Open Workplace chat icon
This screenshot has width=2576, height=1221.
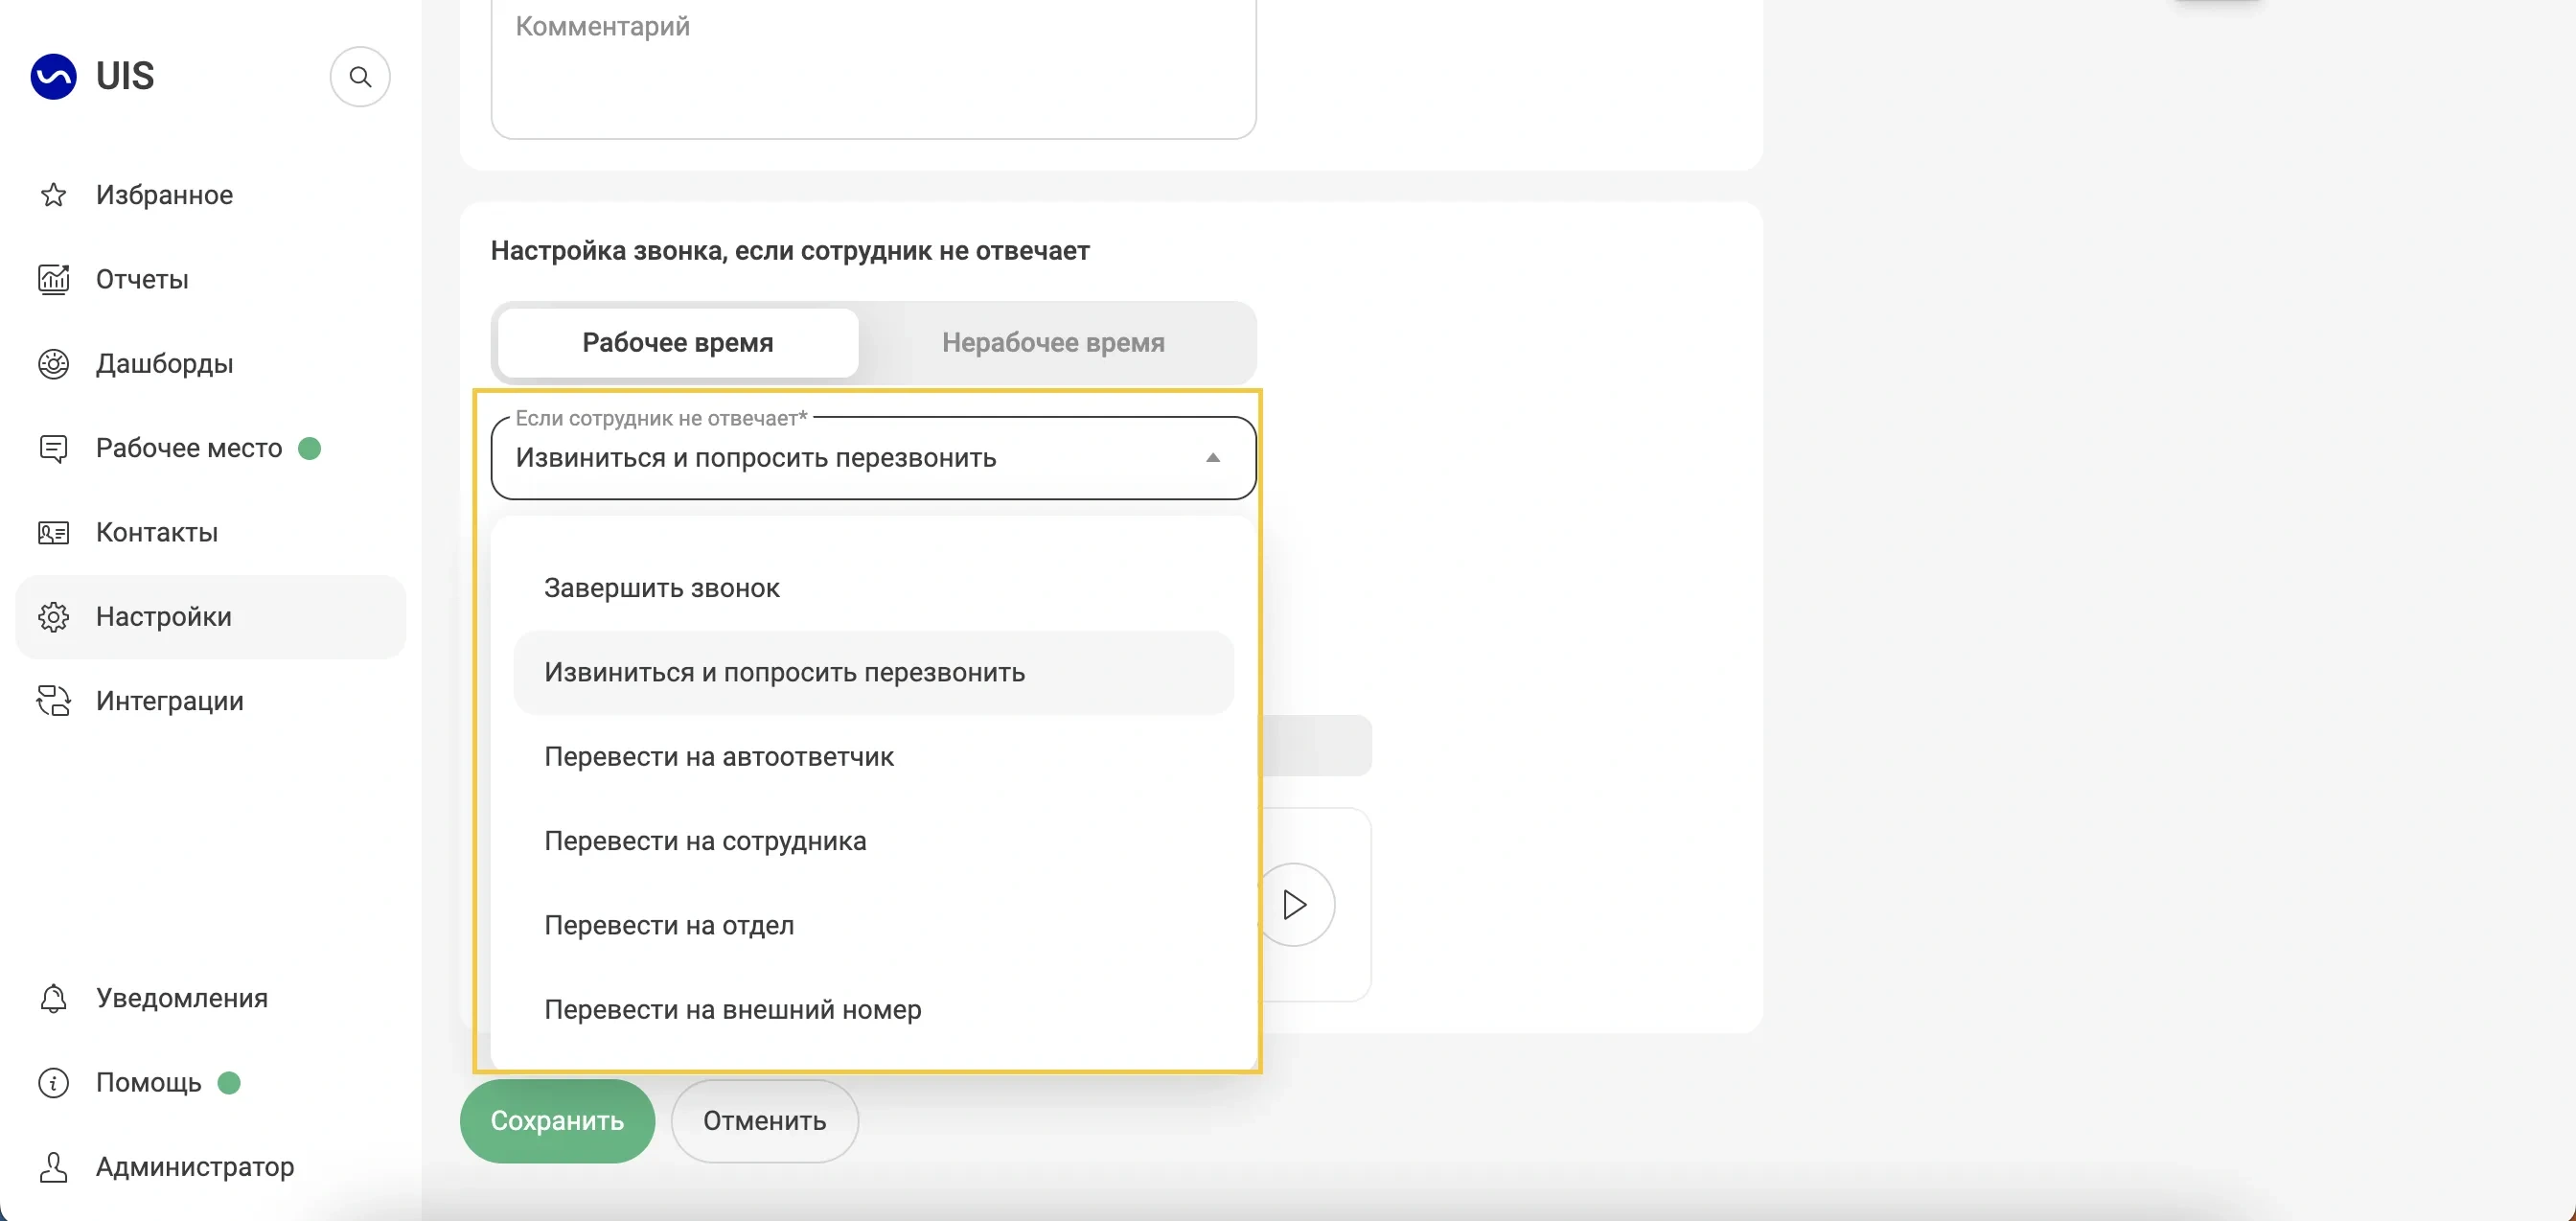pyautogui.click(x=53, y=448)
